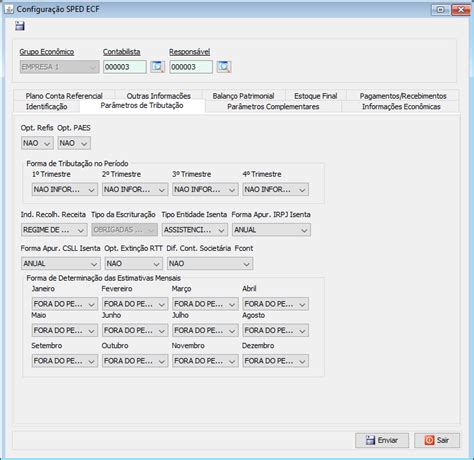Open Informações Econômicas tab
Screen dimensions: 474x460
click(401, 107)
